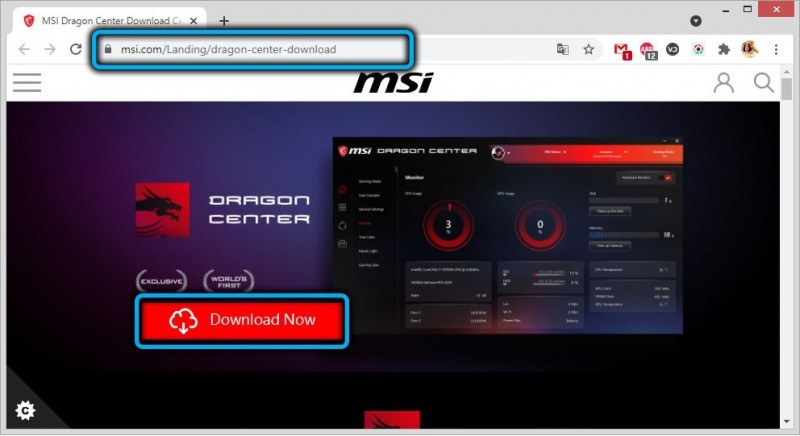
Task: Click the Dragon Center app screenshot
Action: tap(508, 236)
